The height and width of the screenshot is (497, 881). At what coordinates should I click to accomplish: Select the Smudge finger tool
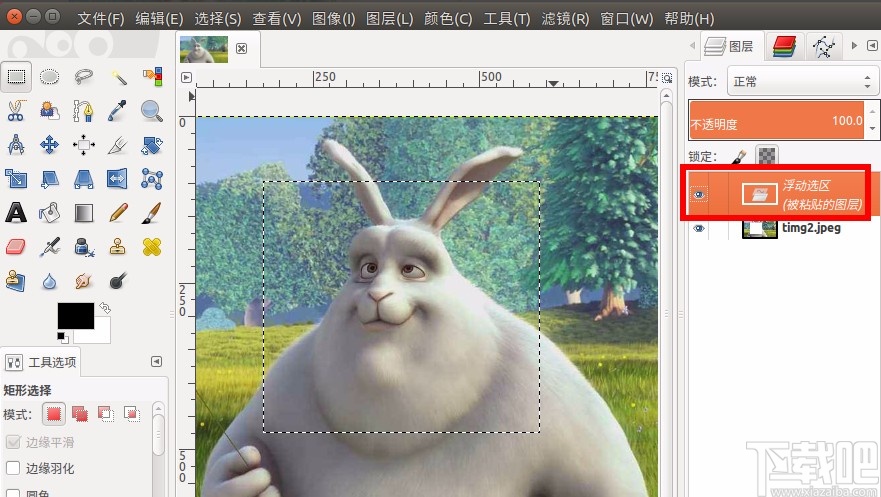point(84,281)
